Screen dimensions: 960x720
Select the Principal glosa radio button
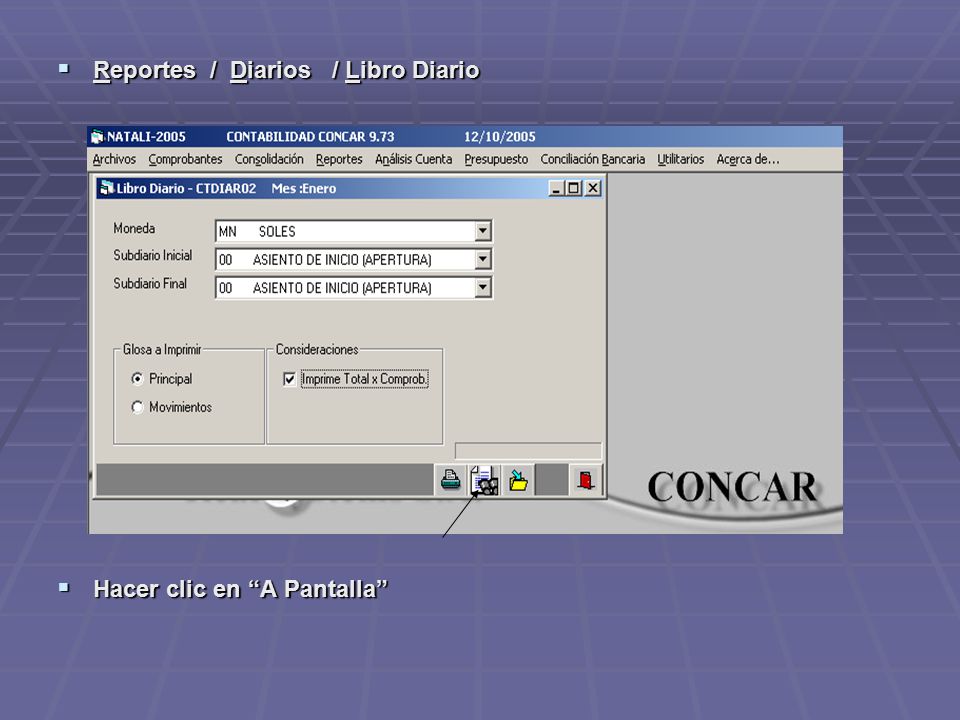point(137,379)
